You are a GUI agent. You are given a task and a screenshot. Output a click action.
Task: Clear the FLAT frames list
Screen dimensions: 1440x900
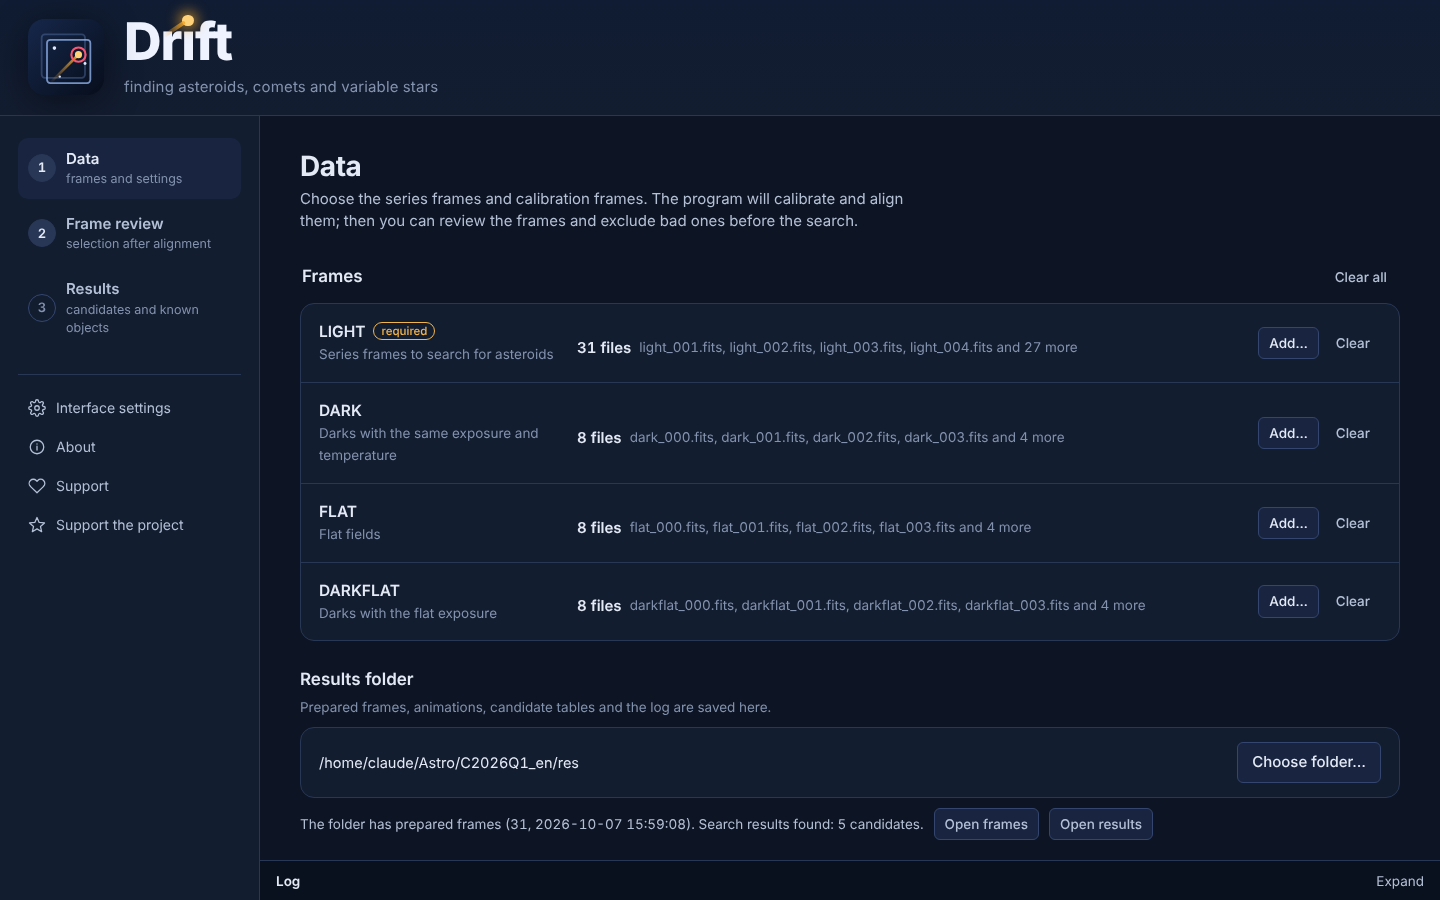[1353, 523]
